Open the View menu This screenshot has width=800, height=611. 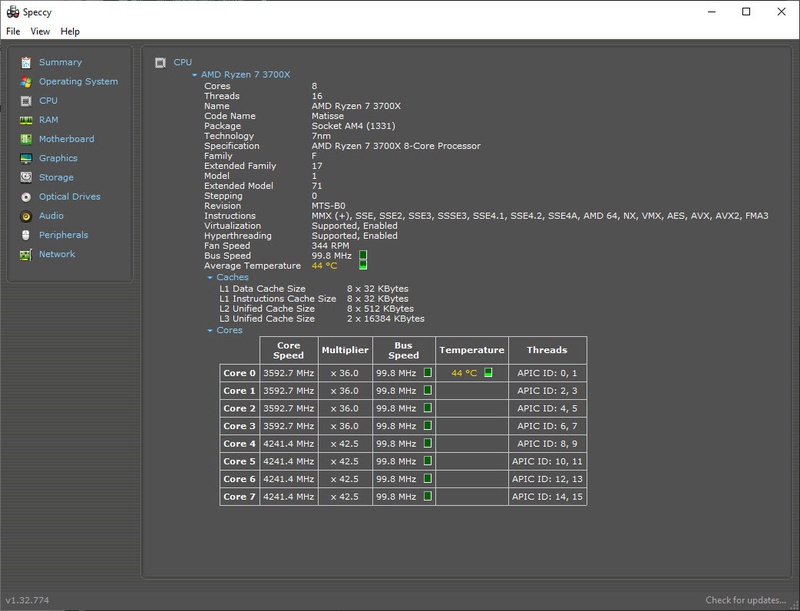40,32
